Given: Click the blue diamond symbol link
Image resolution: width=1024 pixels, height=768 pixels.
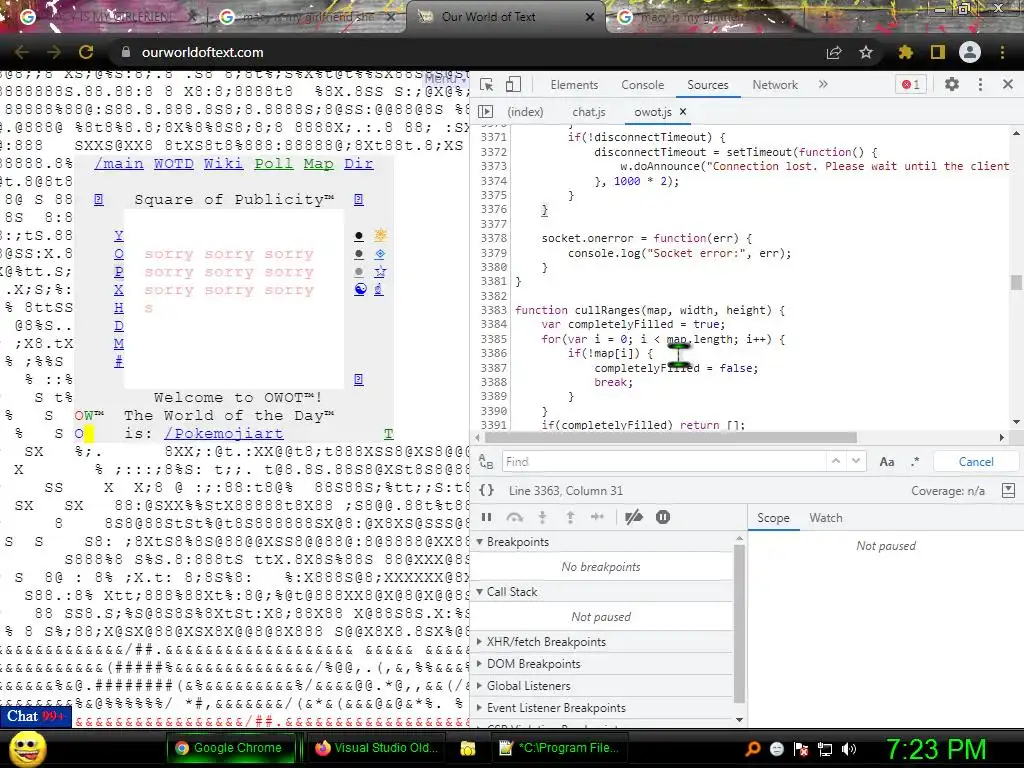Looking at the screenshot, I should (380, 253).
